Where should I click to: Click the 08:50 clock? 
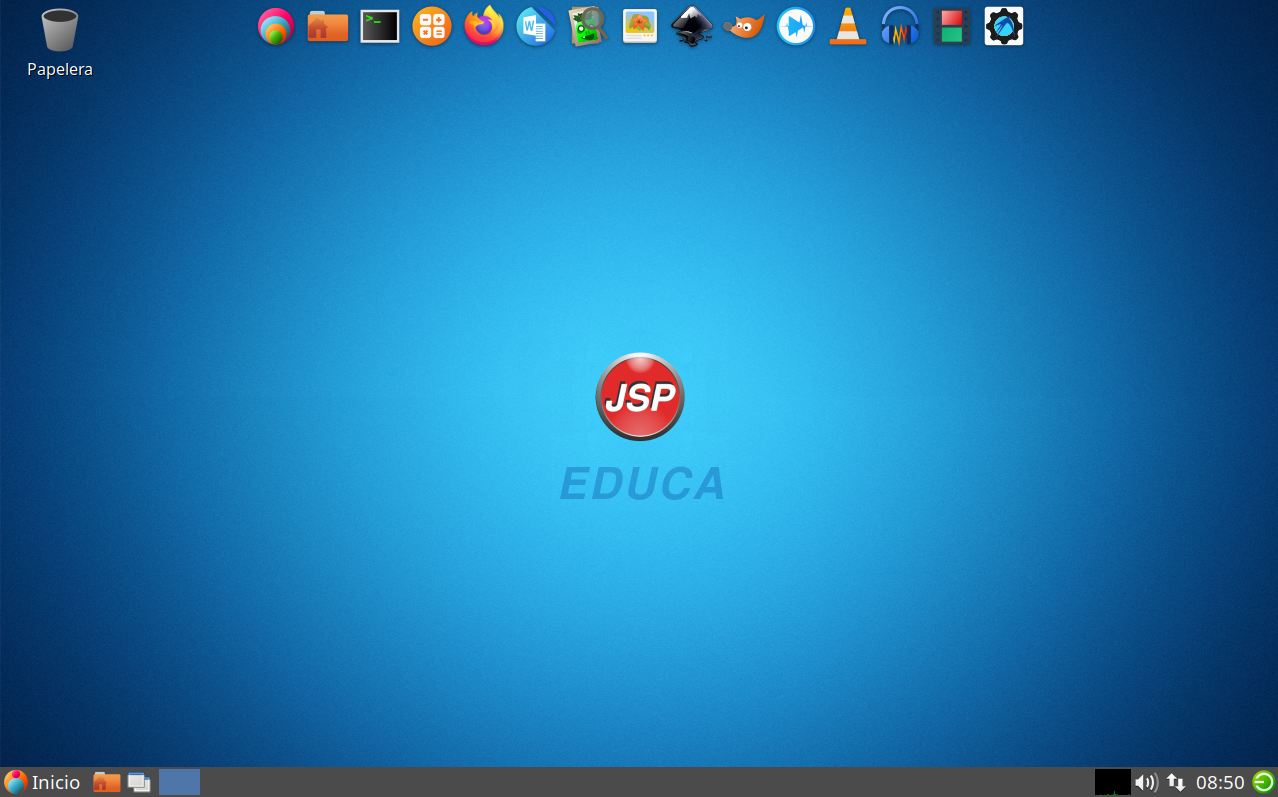(1220, 782)
